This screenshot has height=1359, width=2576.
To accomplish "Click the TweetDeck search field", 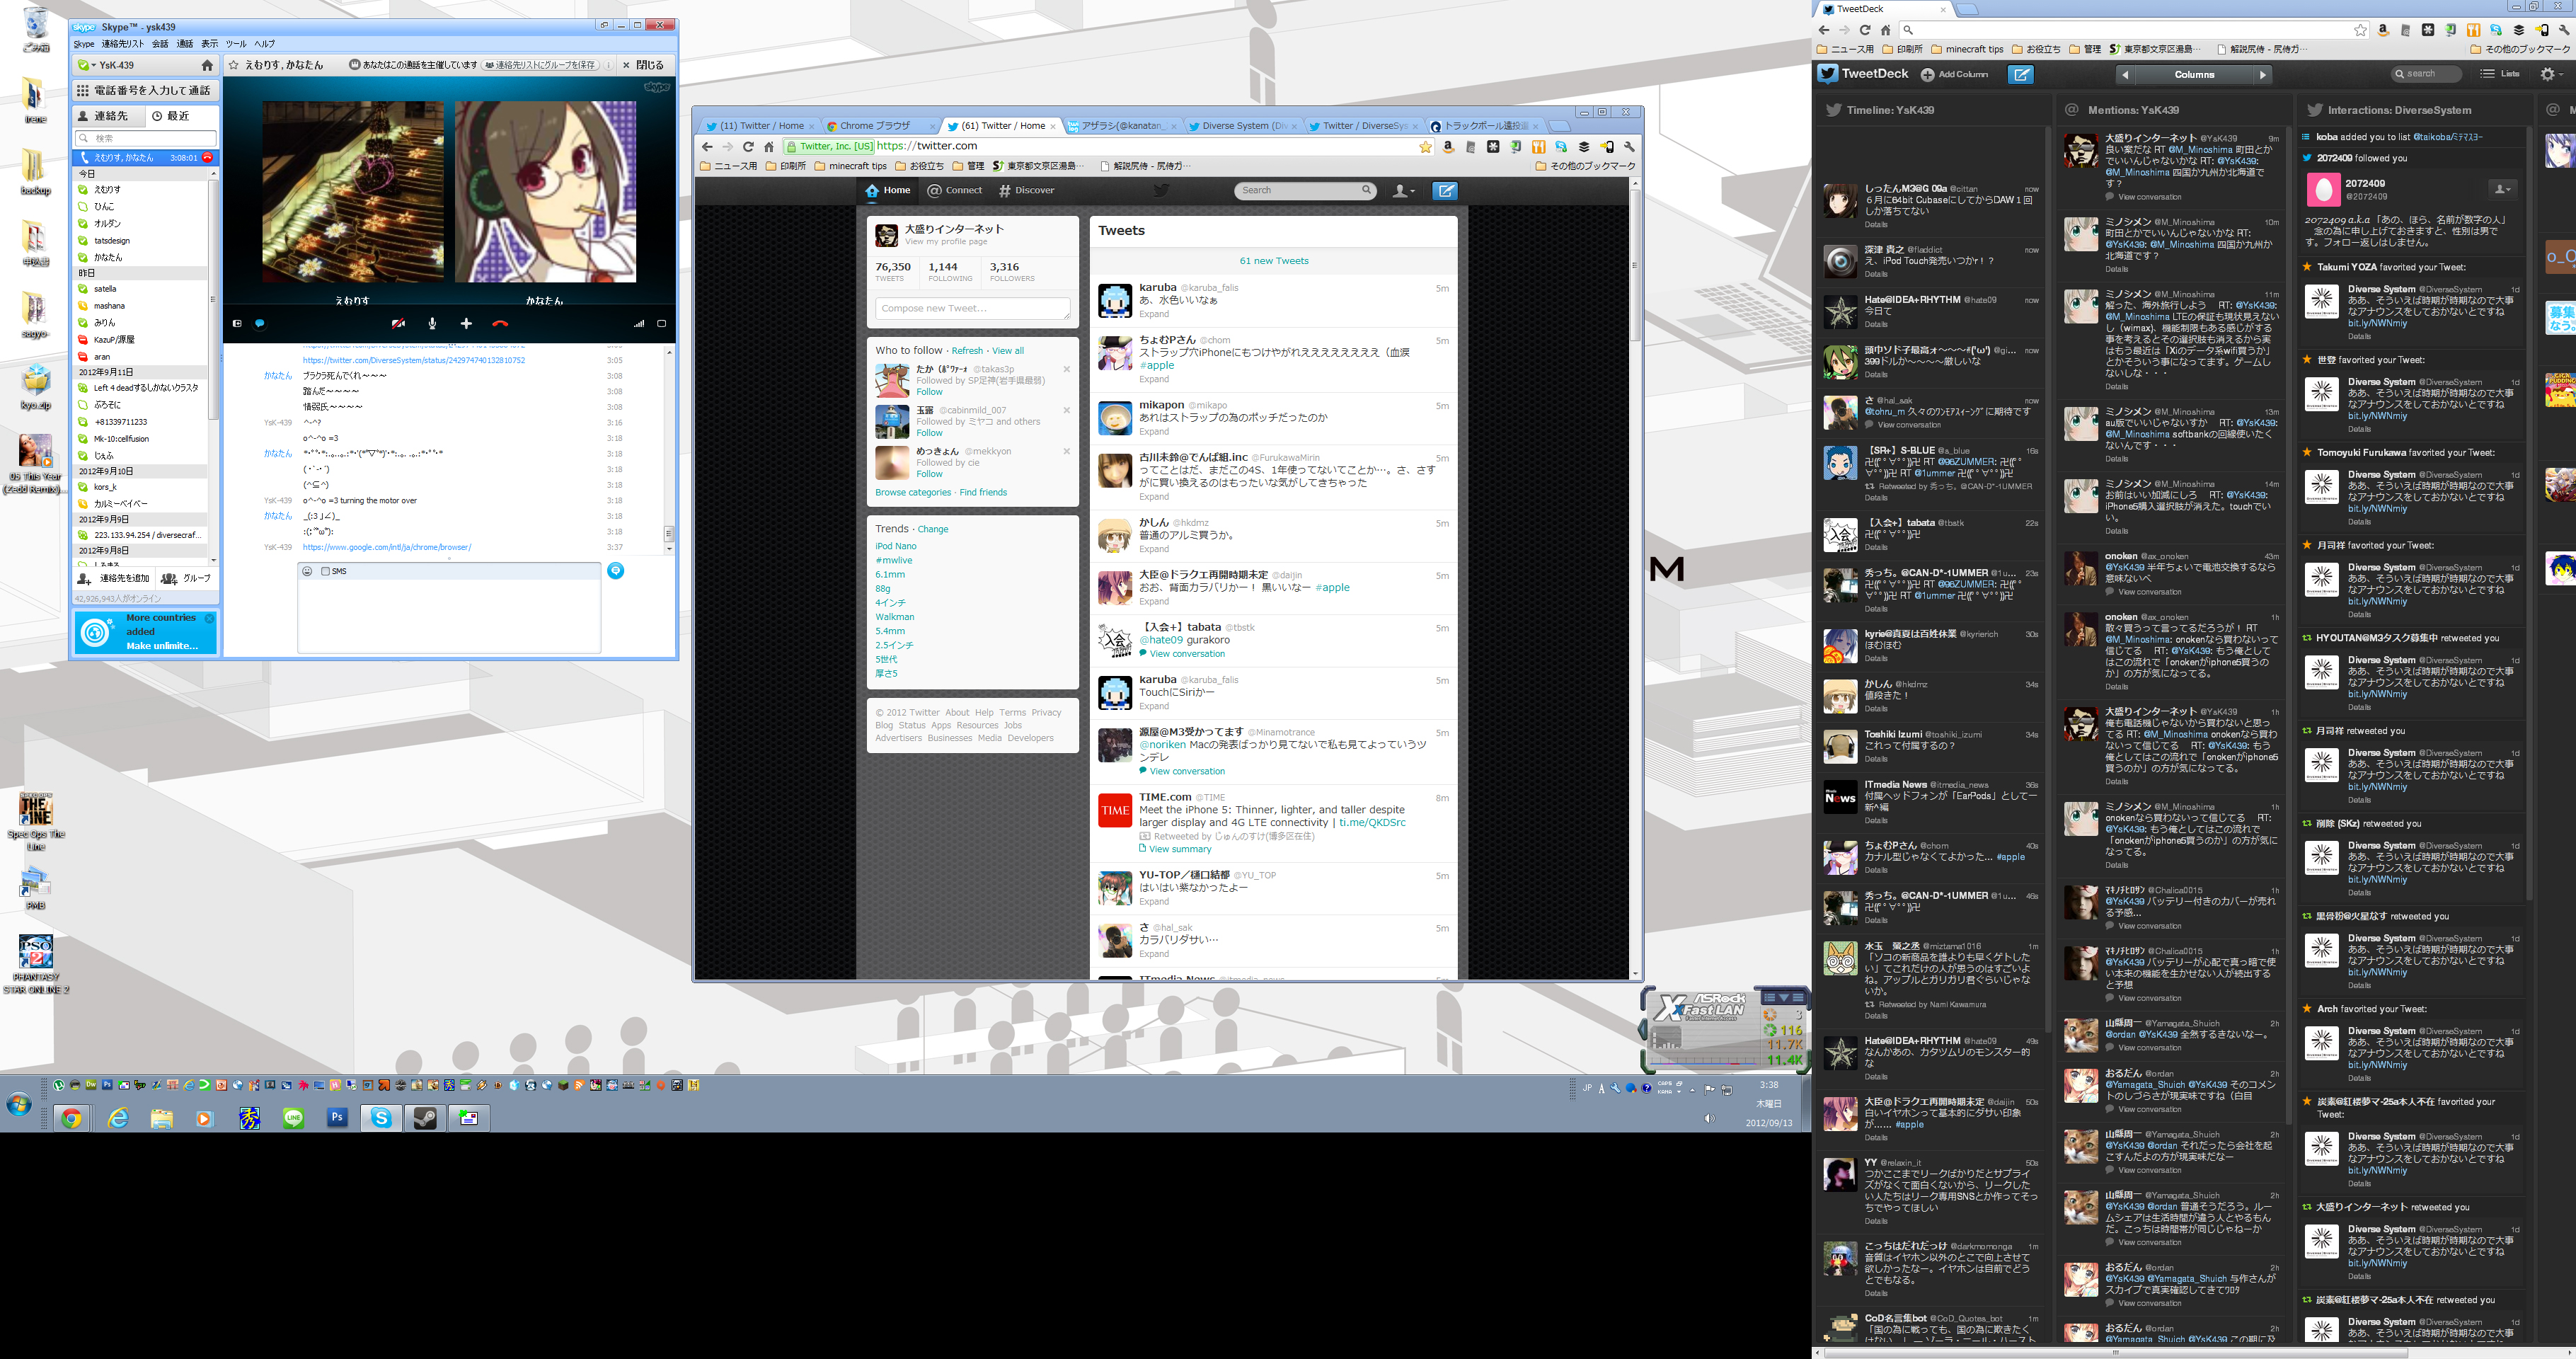I will tap(2427, 73).
